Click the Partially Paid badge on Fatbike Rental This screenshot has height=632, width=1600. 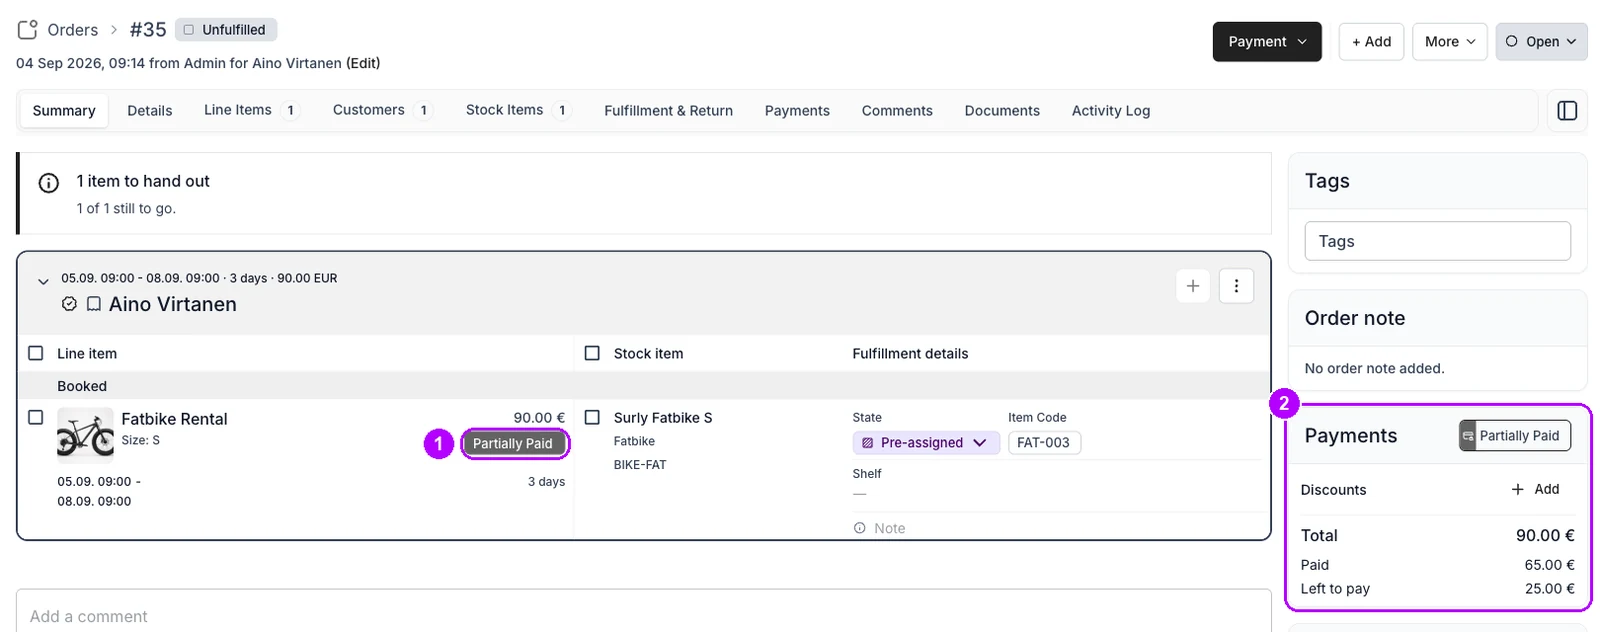point(515,444)
